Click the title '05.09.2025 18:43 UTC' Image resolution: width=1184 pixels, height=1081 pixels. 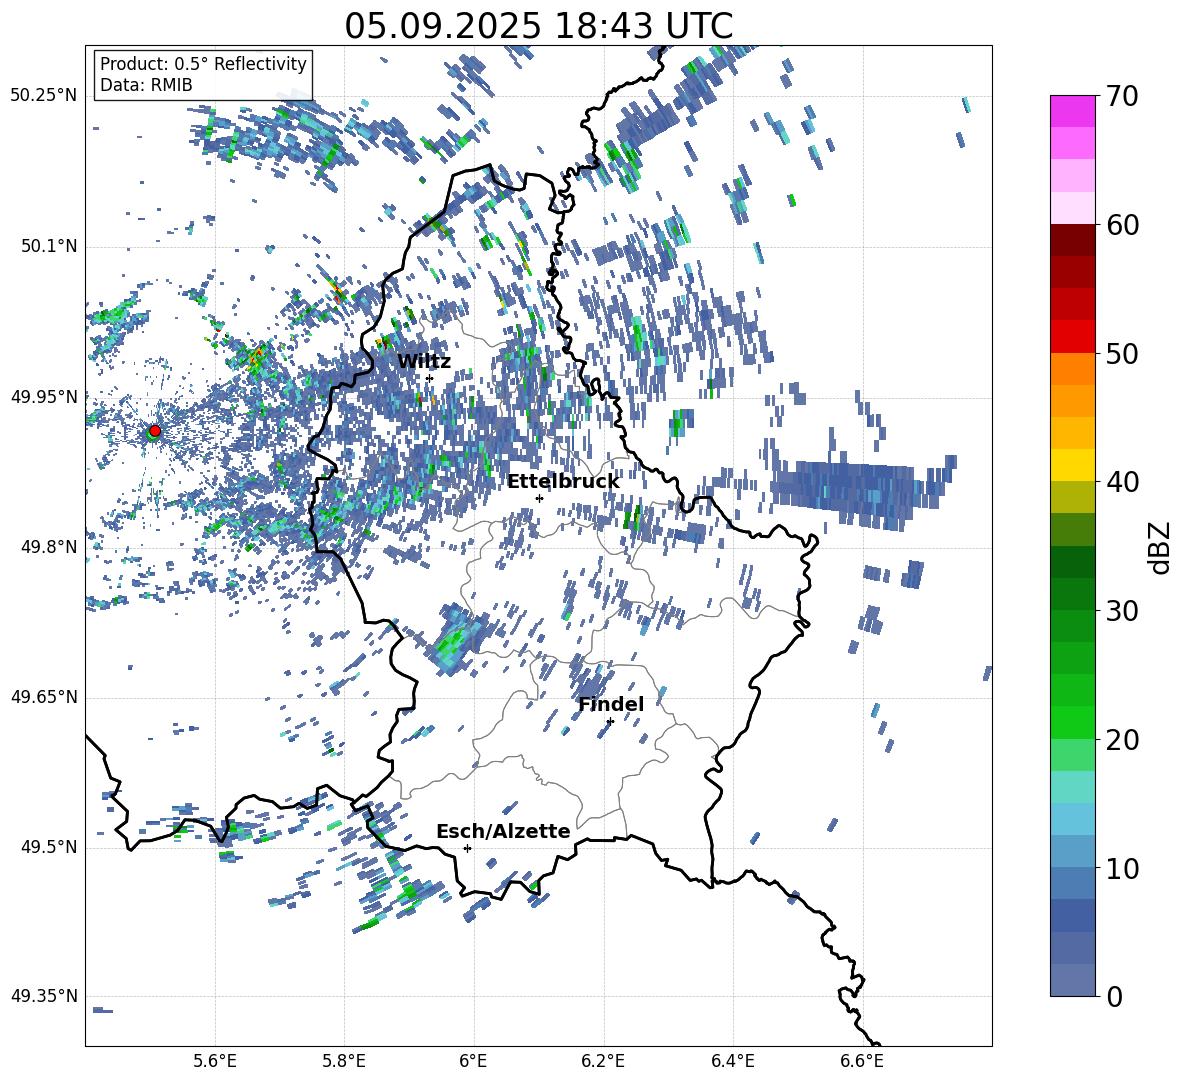(x=538, y=26)
